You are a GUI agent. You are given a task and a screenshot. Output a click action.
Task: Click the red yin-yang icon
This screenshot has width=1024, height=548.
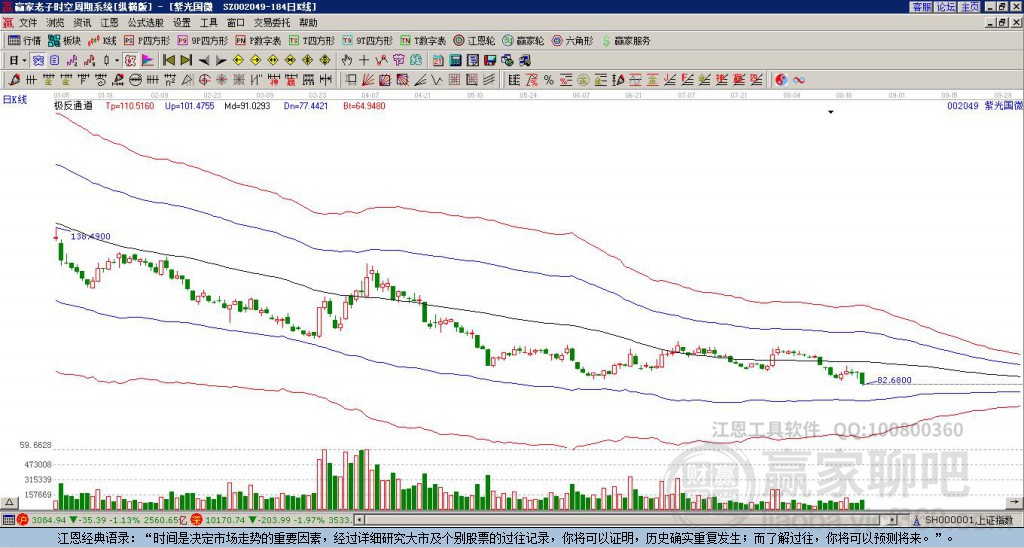[x=781, y=80]
